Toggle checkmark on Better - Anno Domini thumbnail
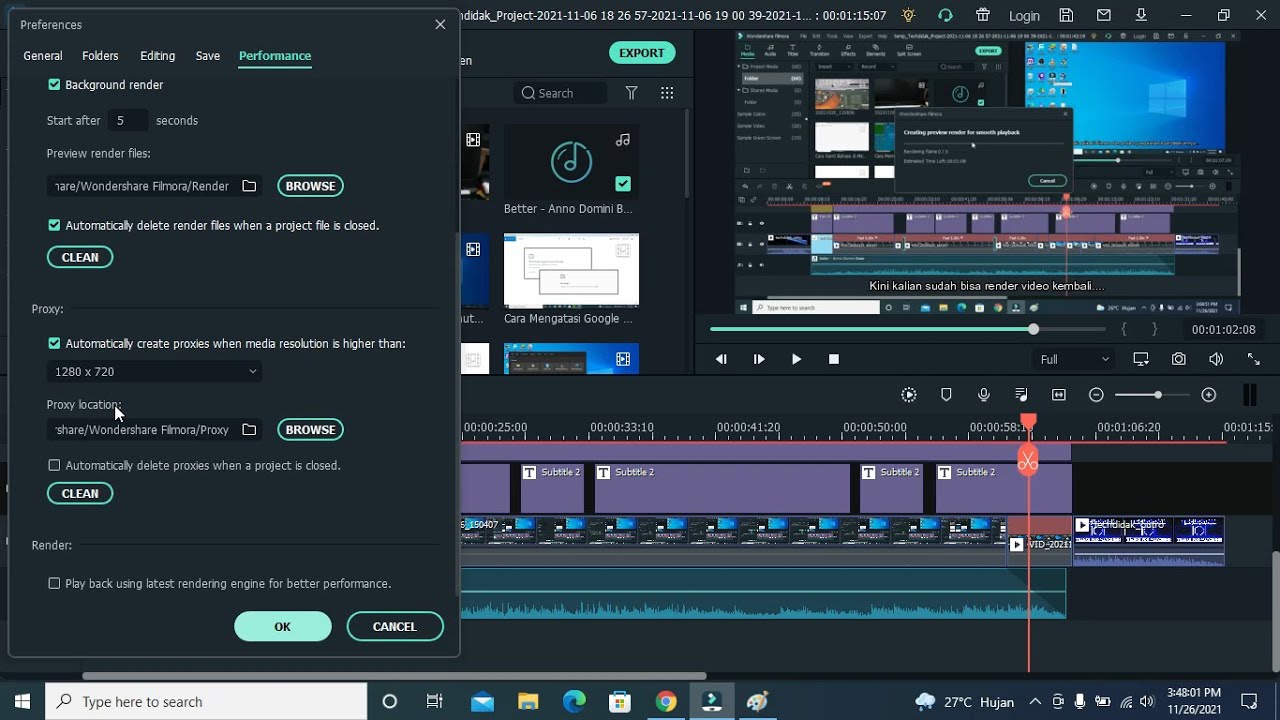 click(623, 184)
